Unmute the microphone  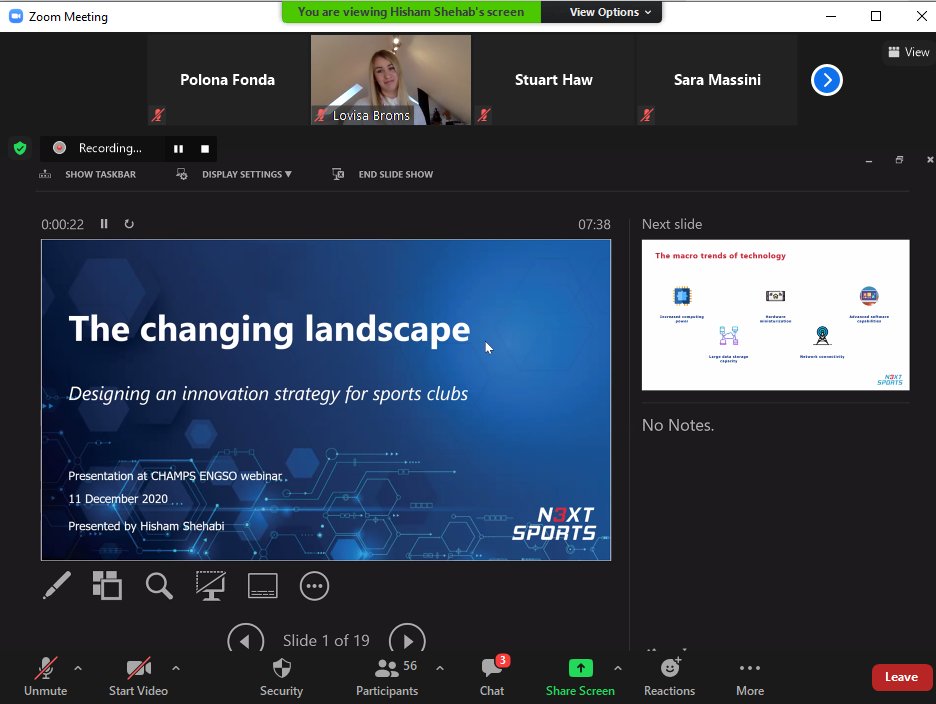(45, 677)
